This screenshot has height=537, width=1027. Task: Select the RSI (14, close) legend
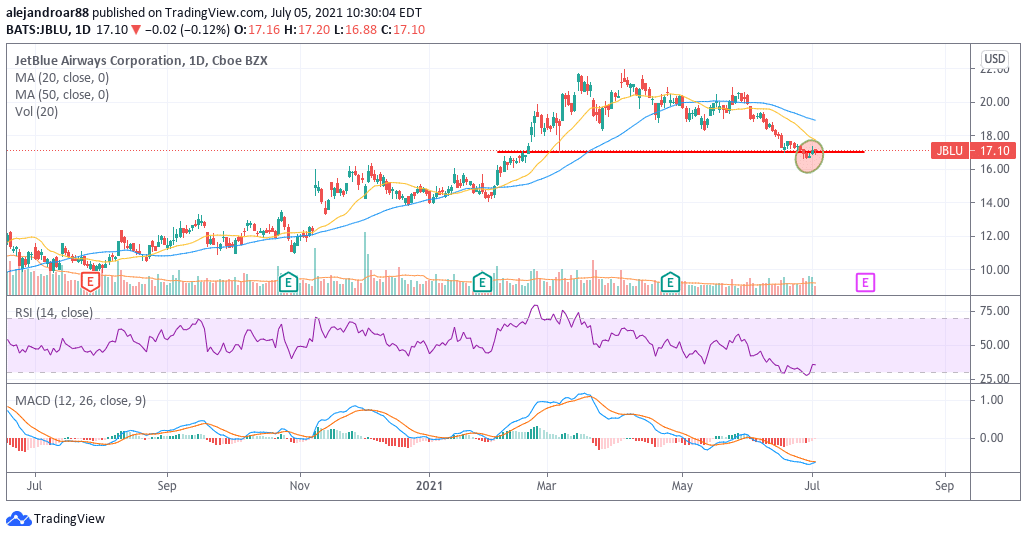54,312
